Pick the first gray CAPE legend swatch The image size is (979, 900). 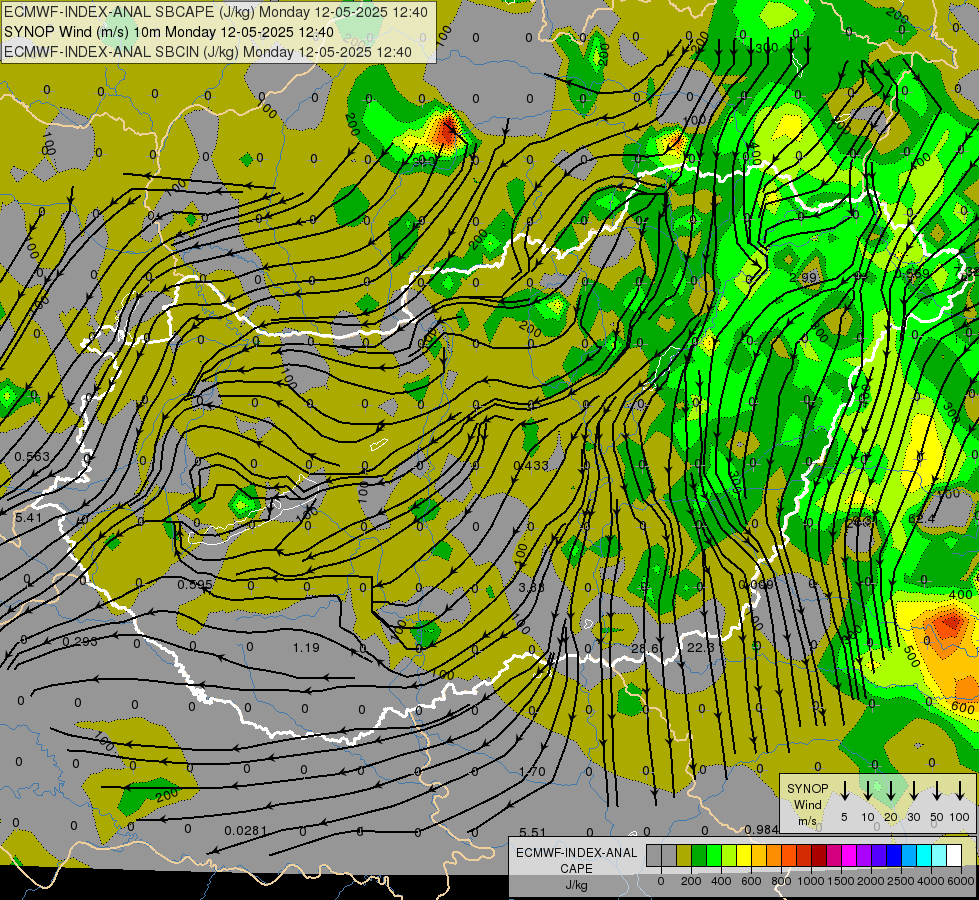click(654, 856)
